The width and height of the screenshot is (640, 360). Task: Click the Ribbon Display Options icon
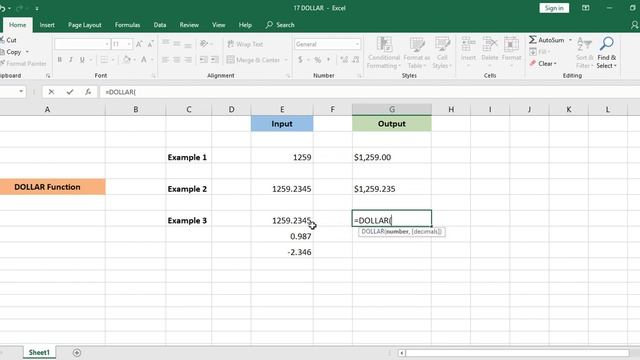tap(585, 8)
